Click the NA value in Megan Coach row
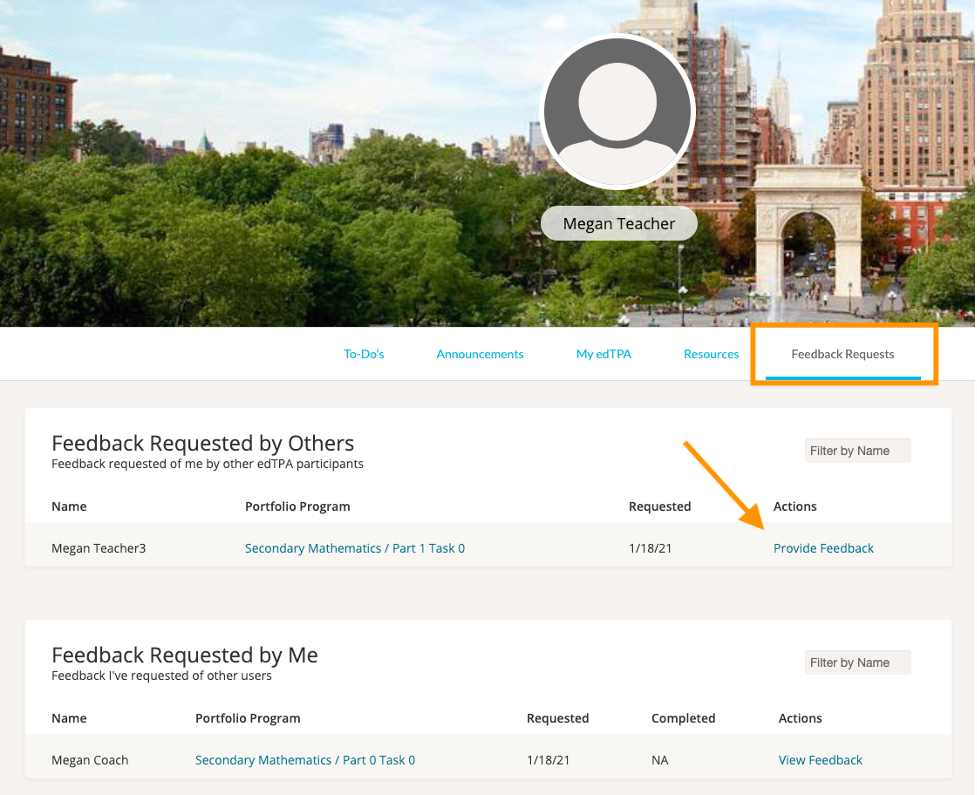 click(x=659, y=760)
